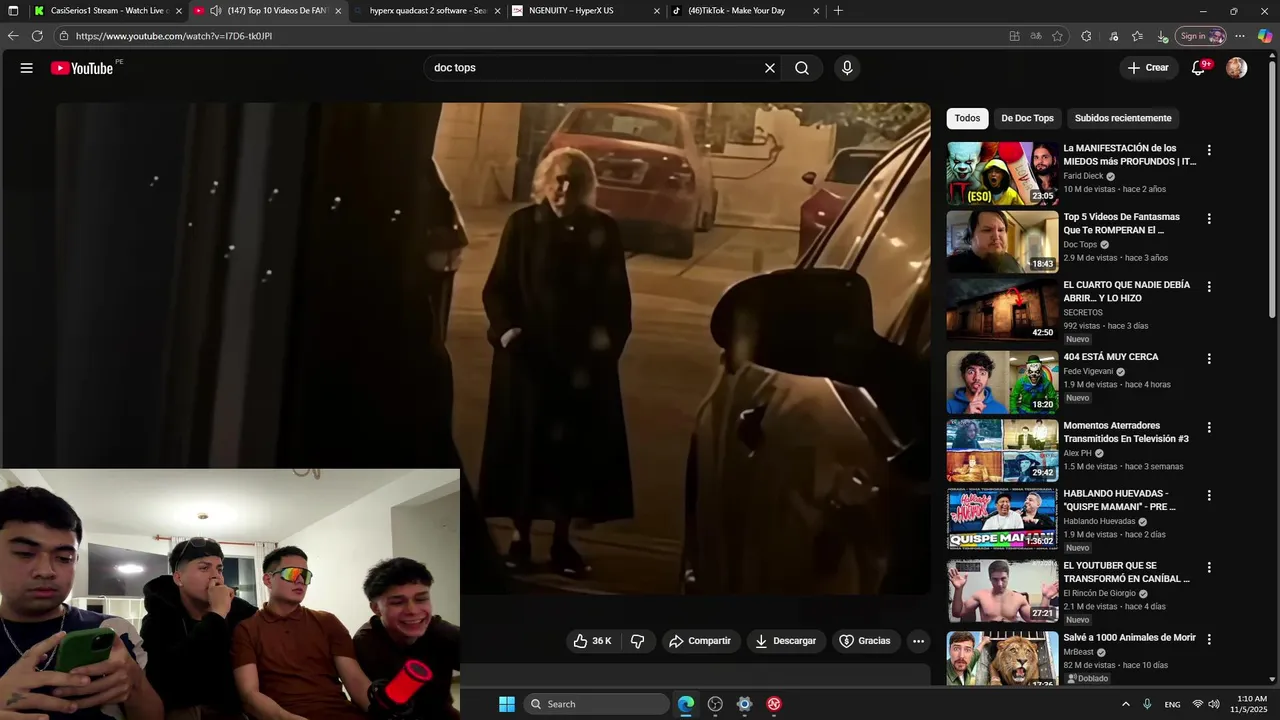Open a new browser tab
1280x720 pixels.
pyautogui.click(x=838, y=11)
